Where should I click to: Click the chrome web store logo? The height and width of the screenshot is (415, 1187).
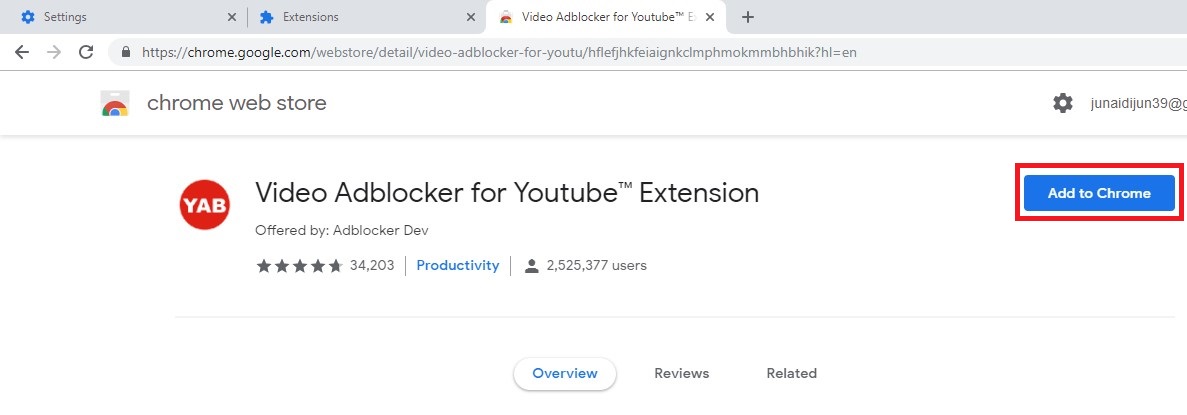(115, 103)
